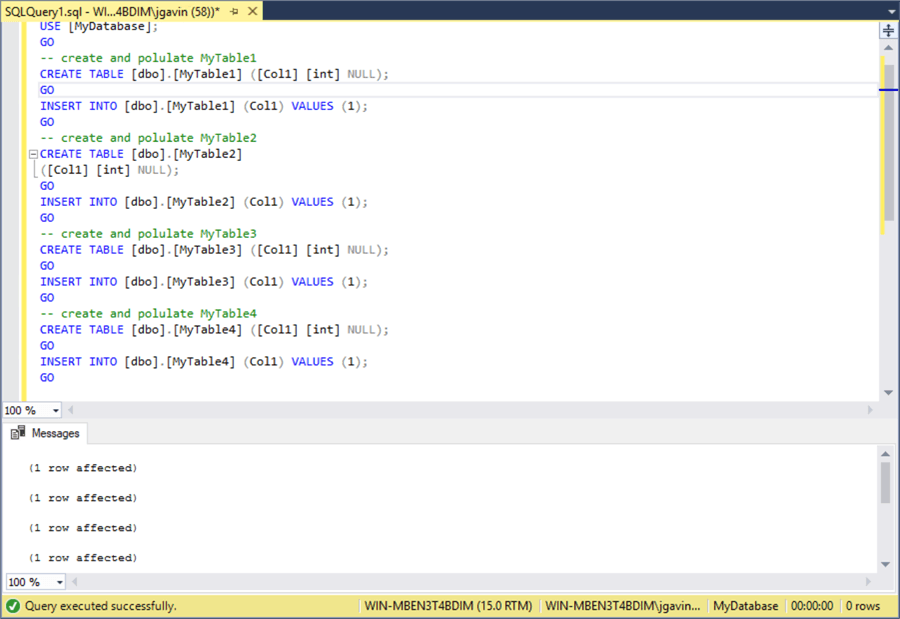
Task: Click editor vertical scrollbar up arrow
Action: (889, 48)
